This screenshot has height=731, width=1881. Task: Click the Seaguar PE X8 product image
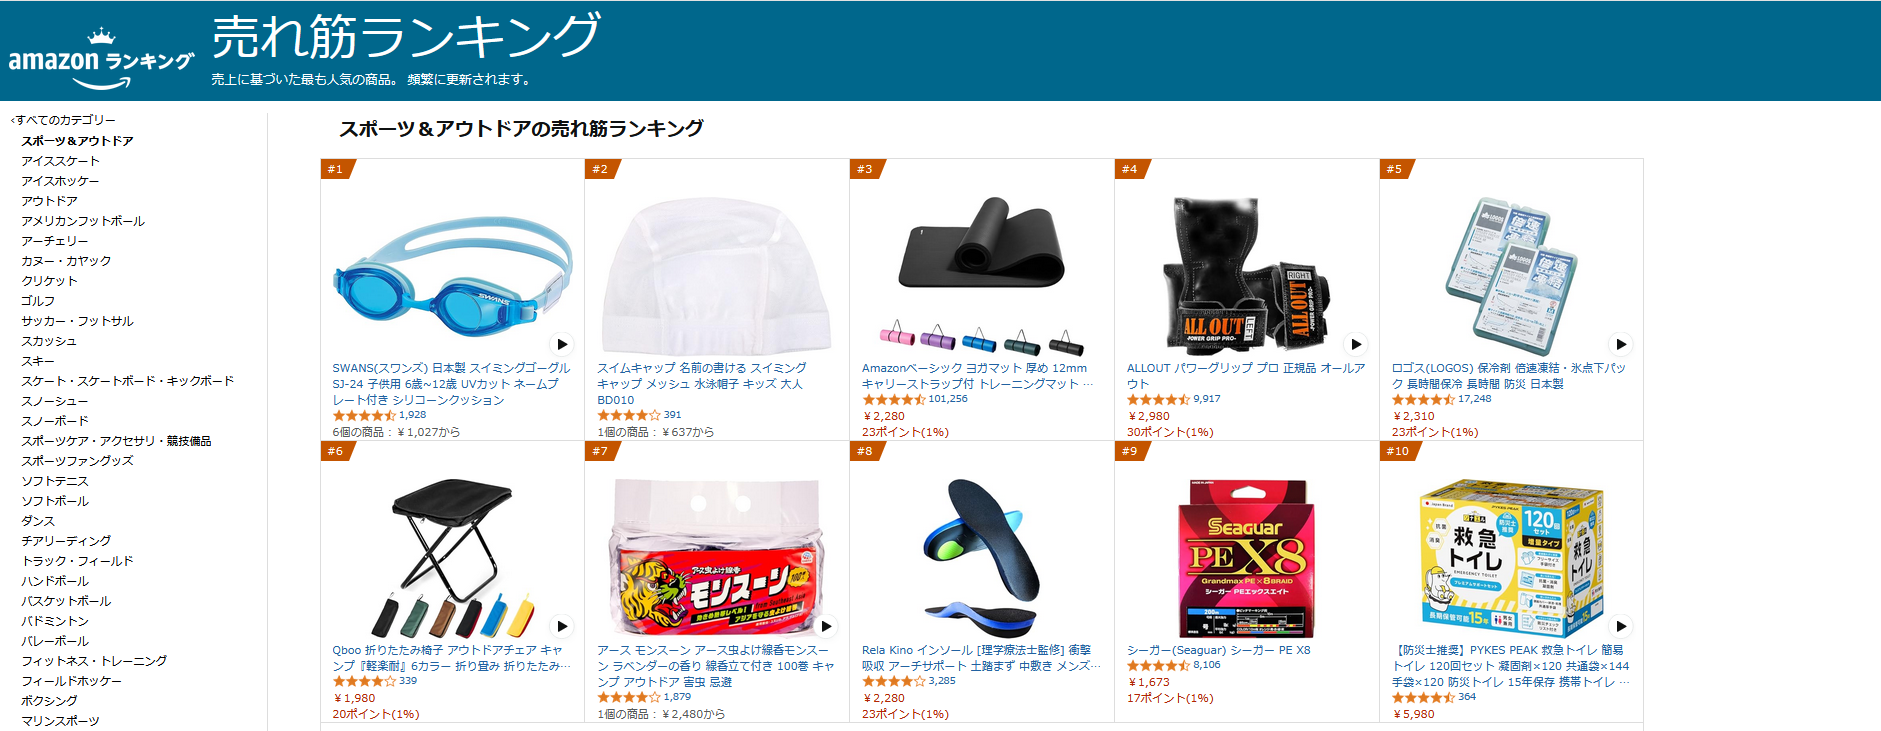tap(1246, 558)
